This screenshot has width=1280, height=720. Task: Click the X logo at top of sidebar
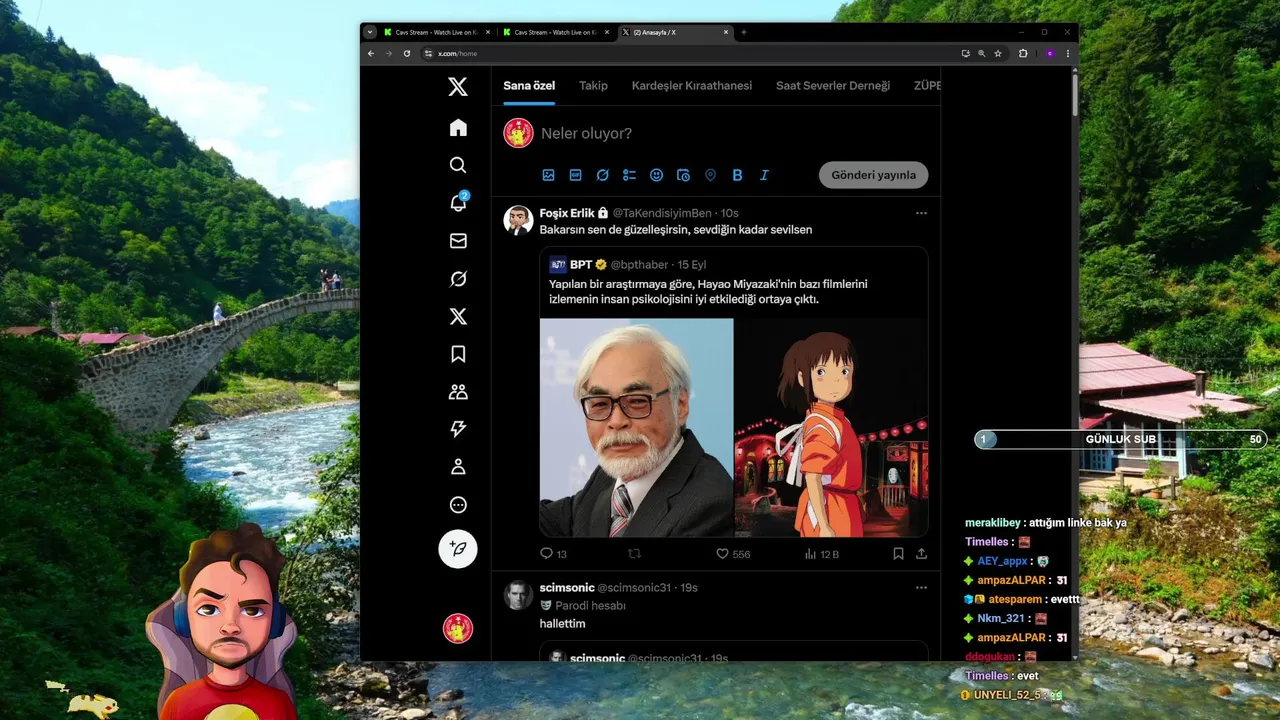point(458,87)
